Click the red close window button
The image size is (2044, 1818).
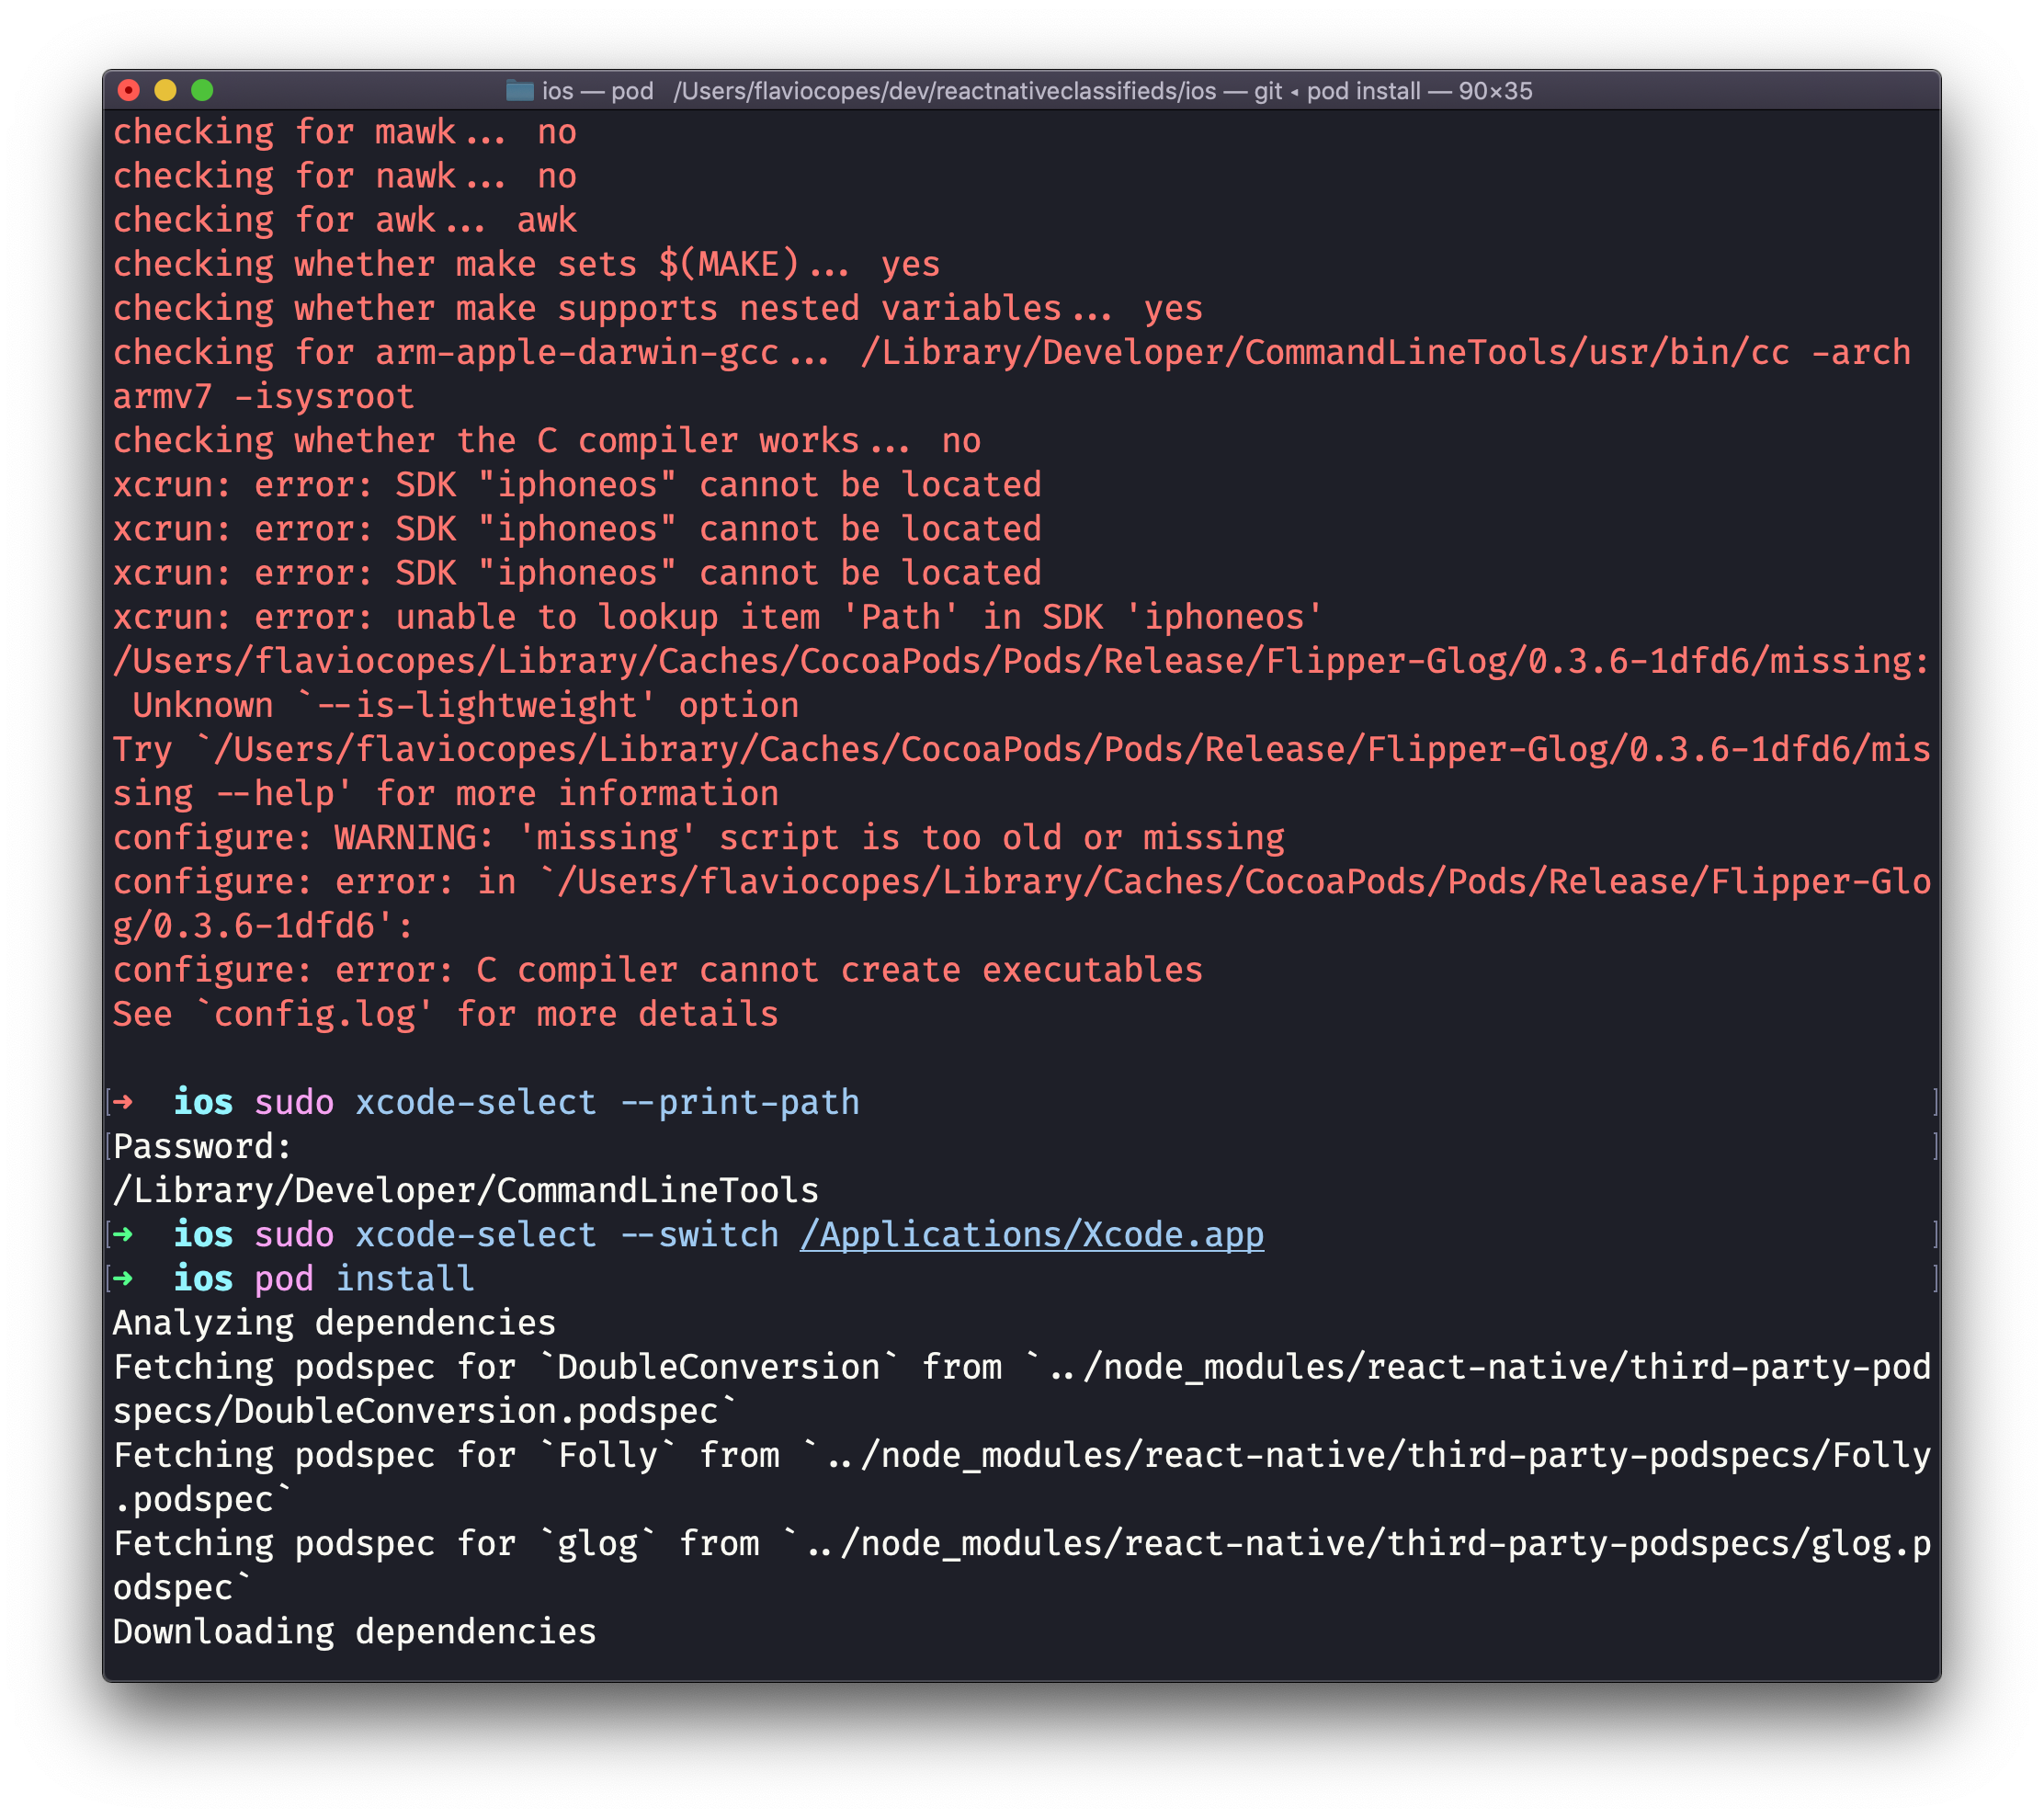(x=129, y=91)
